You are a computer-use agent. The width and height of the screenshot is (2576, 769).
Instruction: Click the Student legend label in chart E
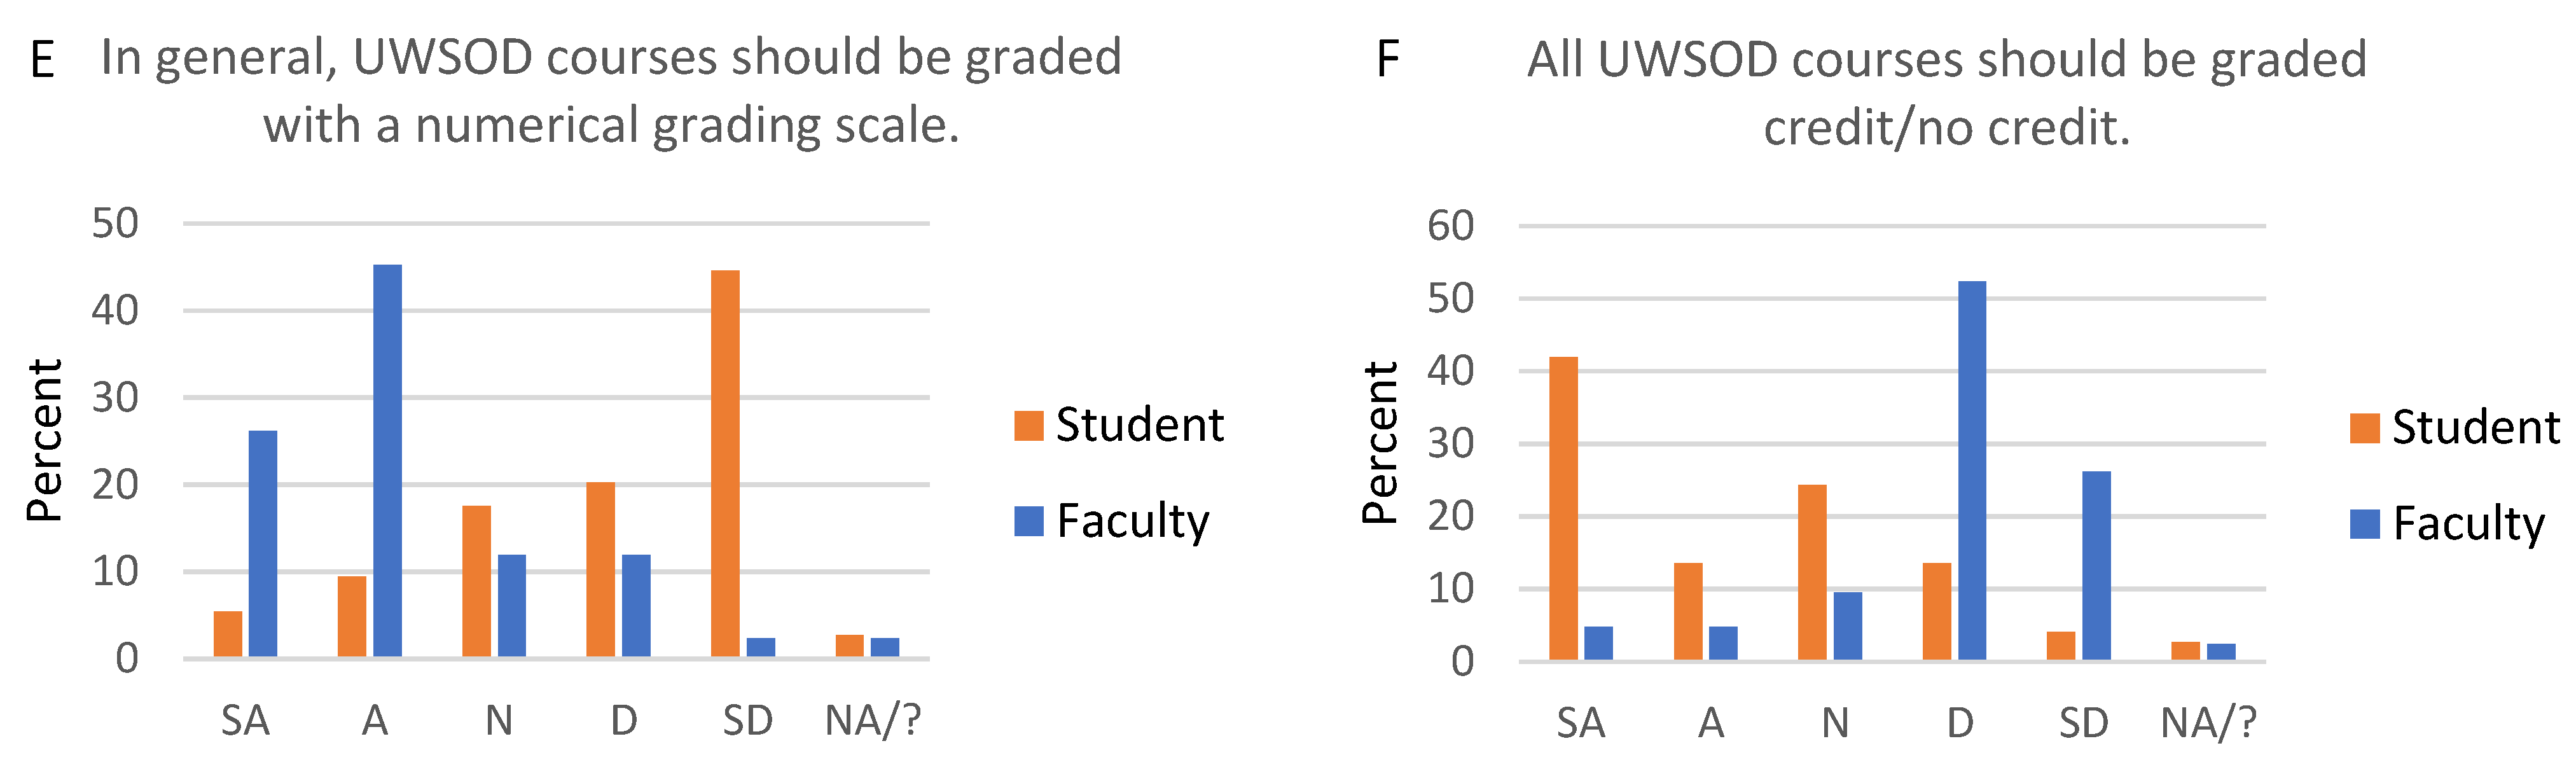point(1139,425)
